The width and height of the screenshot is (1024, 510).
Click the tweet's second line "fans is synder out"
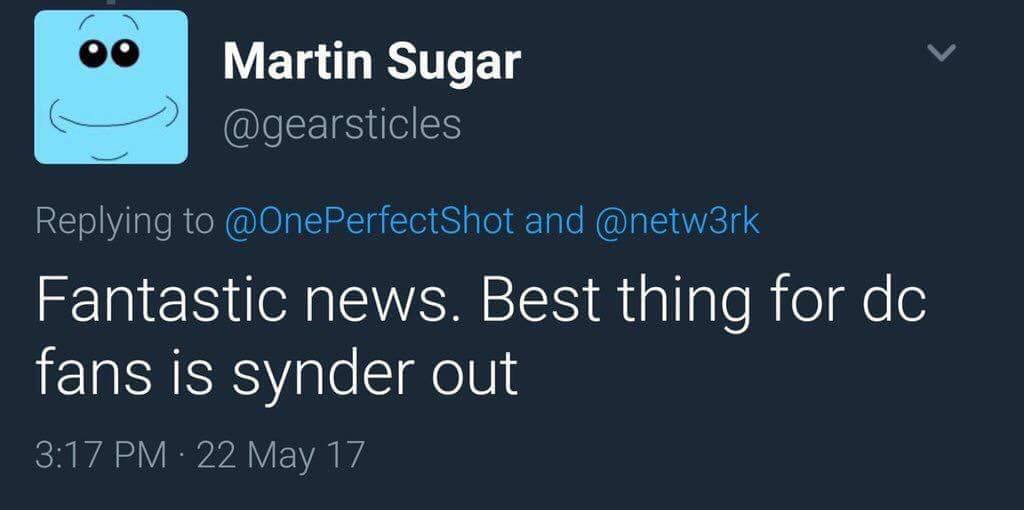(276, 373)
